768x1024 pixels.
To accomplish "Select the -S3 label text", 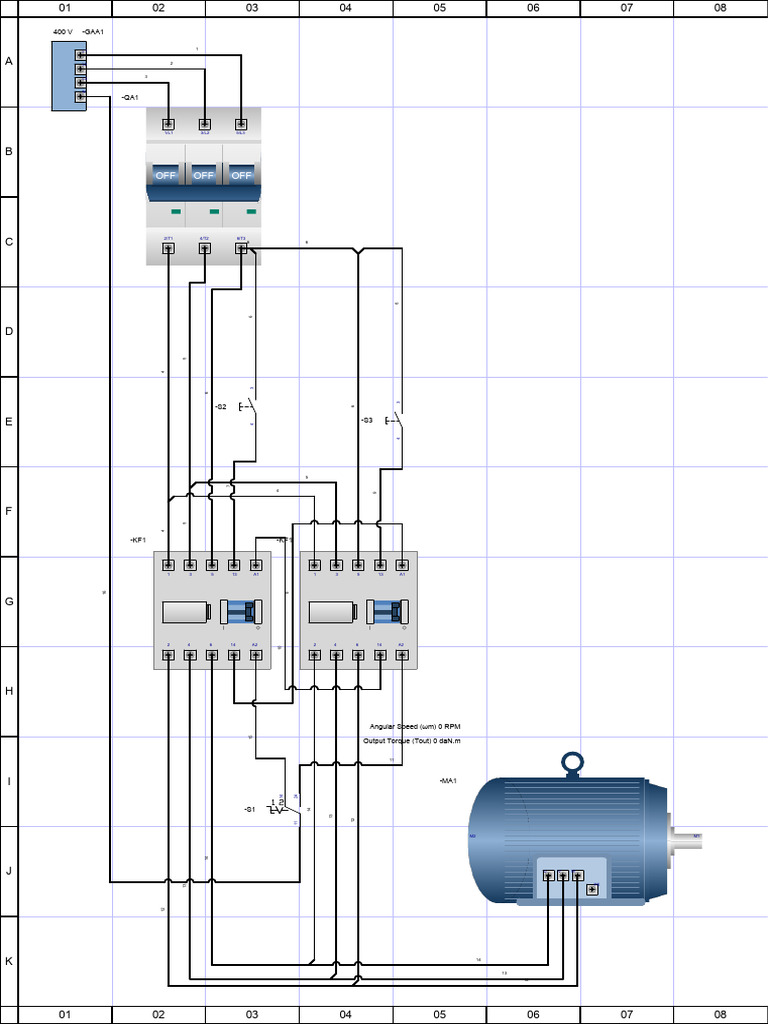I will (367, 421).
